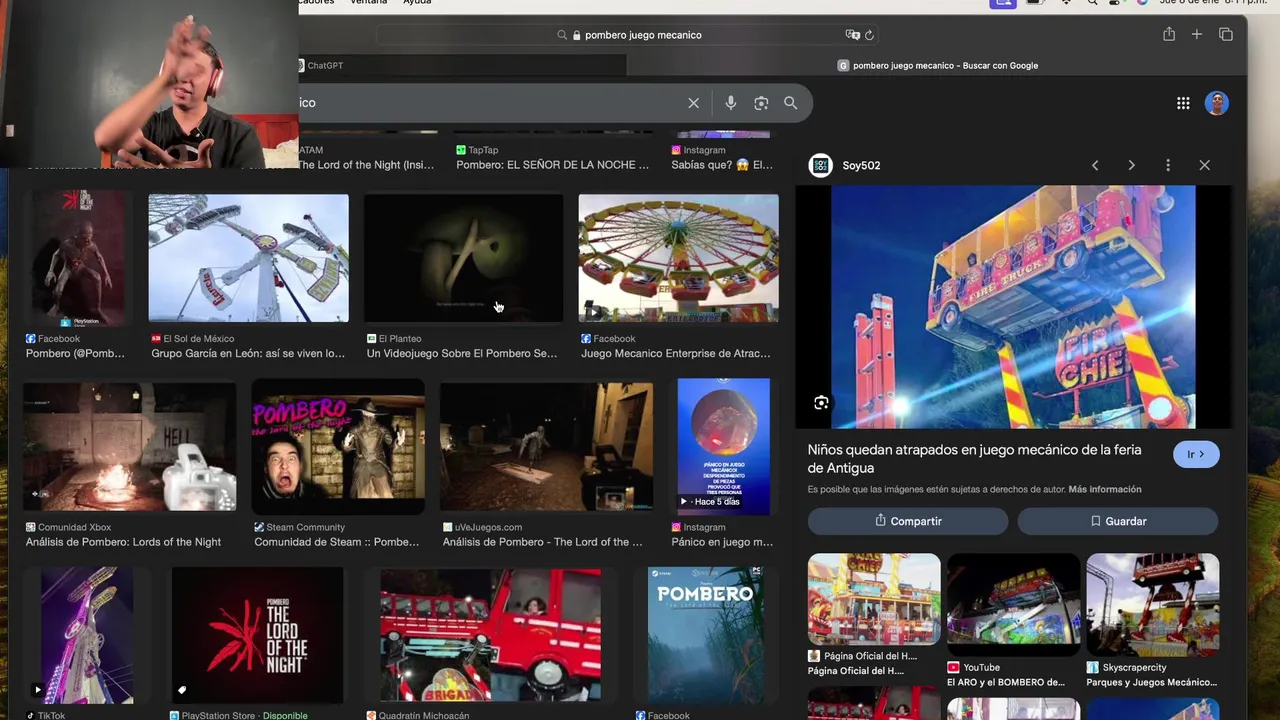Visit the source with the Ir button
This screenshot has width=1280, height=720.
(x=1196, y=454)
